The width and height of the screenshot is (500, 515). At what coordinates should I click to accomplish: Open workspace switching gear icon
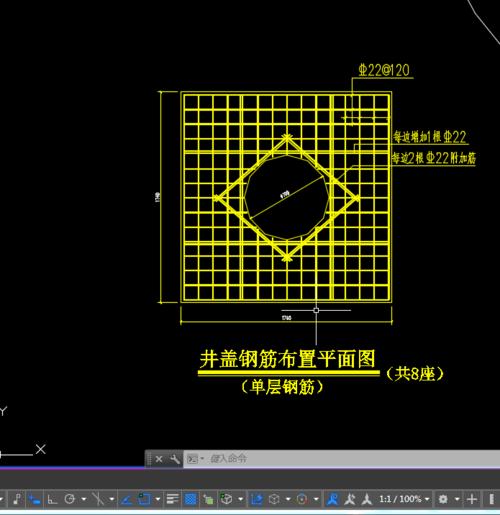point(443,499)
